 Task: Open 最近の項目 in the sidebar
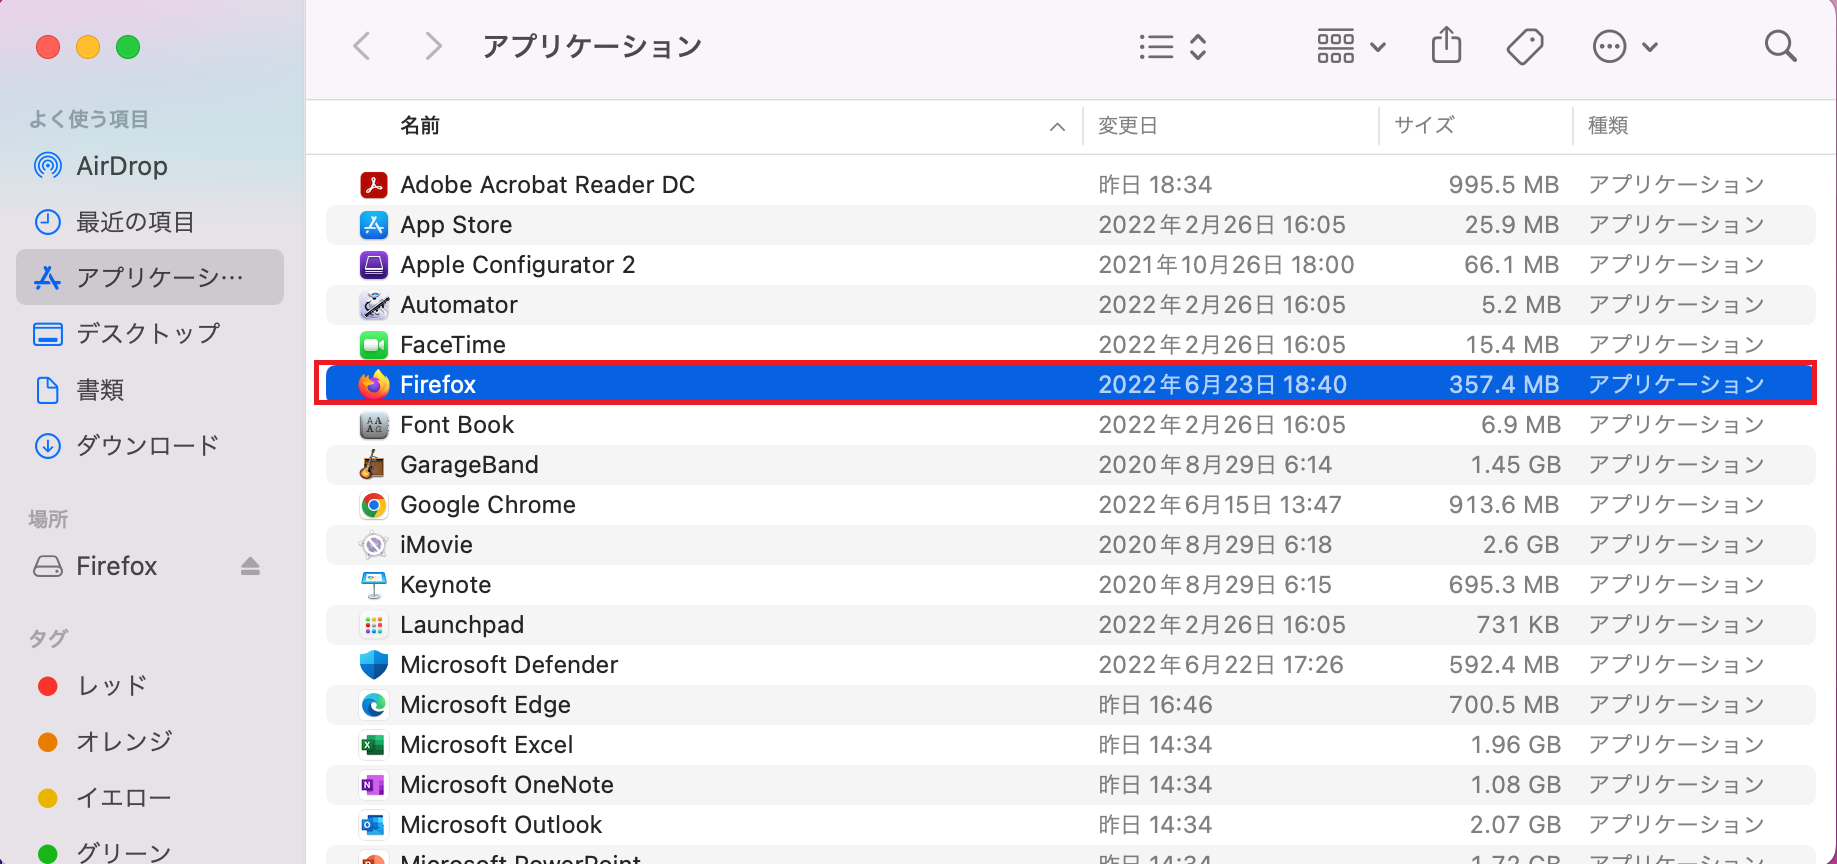click(150, 222)
